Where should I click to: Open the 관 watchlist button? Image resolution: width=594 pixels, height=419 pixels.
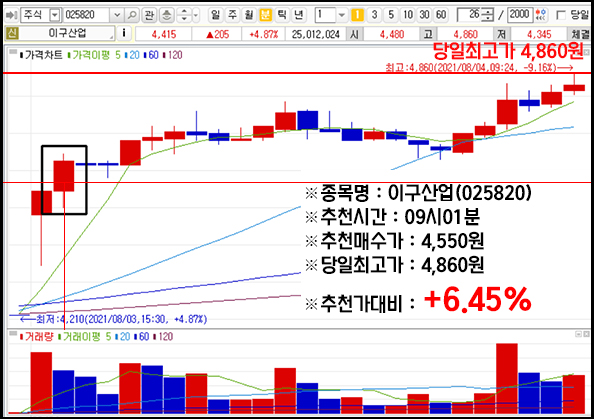point(149,15)
